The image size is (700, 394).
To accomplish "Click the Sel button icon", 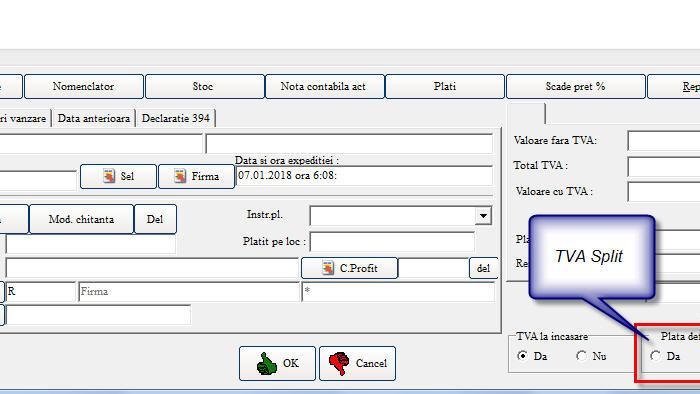I will pyautogui.click(x=108, y=176).
